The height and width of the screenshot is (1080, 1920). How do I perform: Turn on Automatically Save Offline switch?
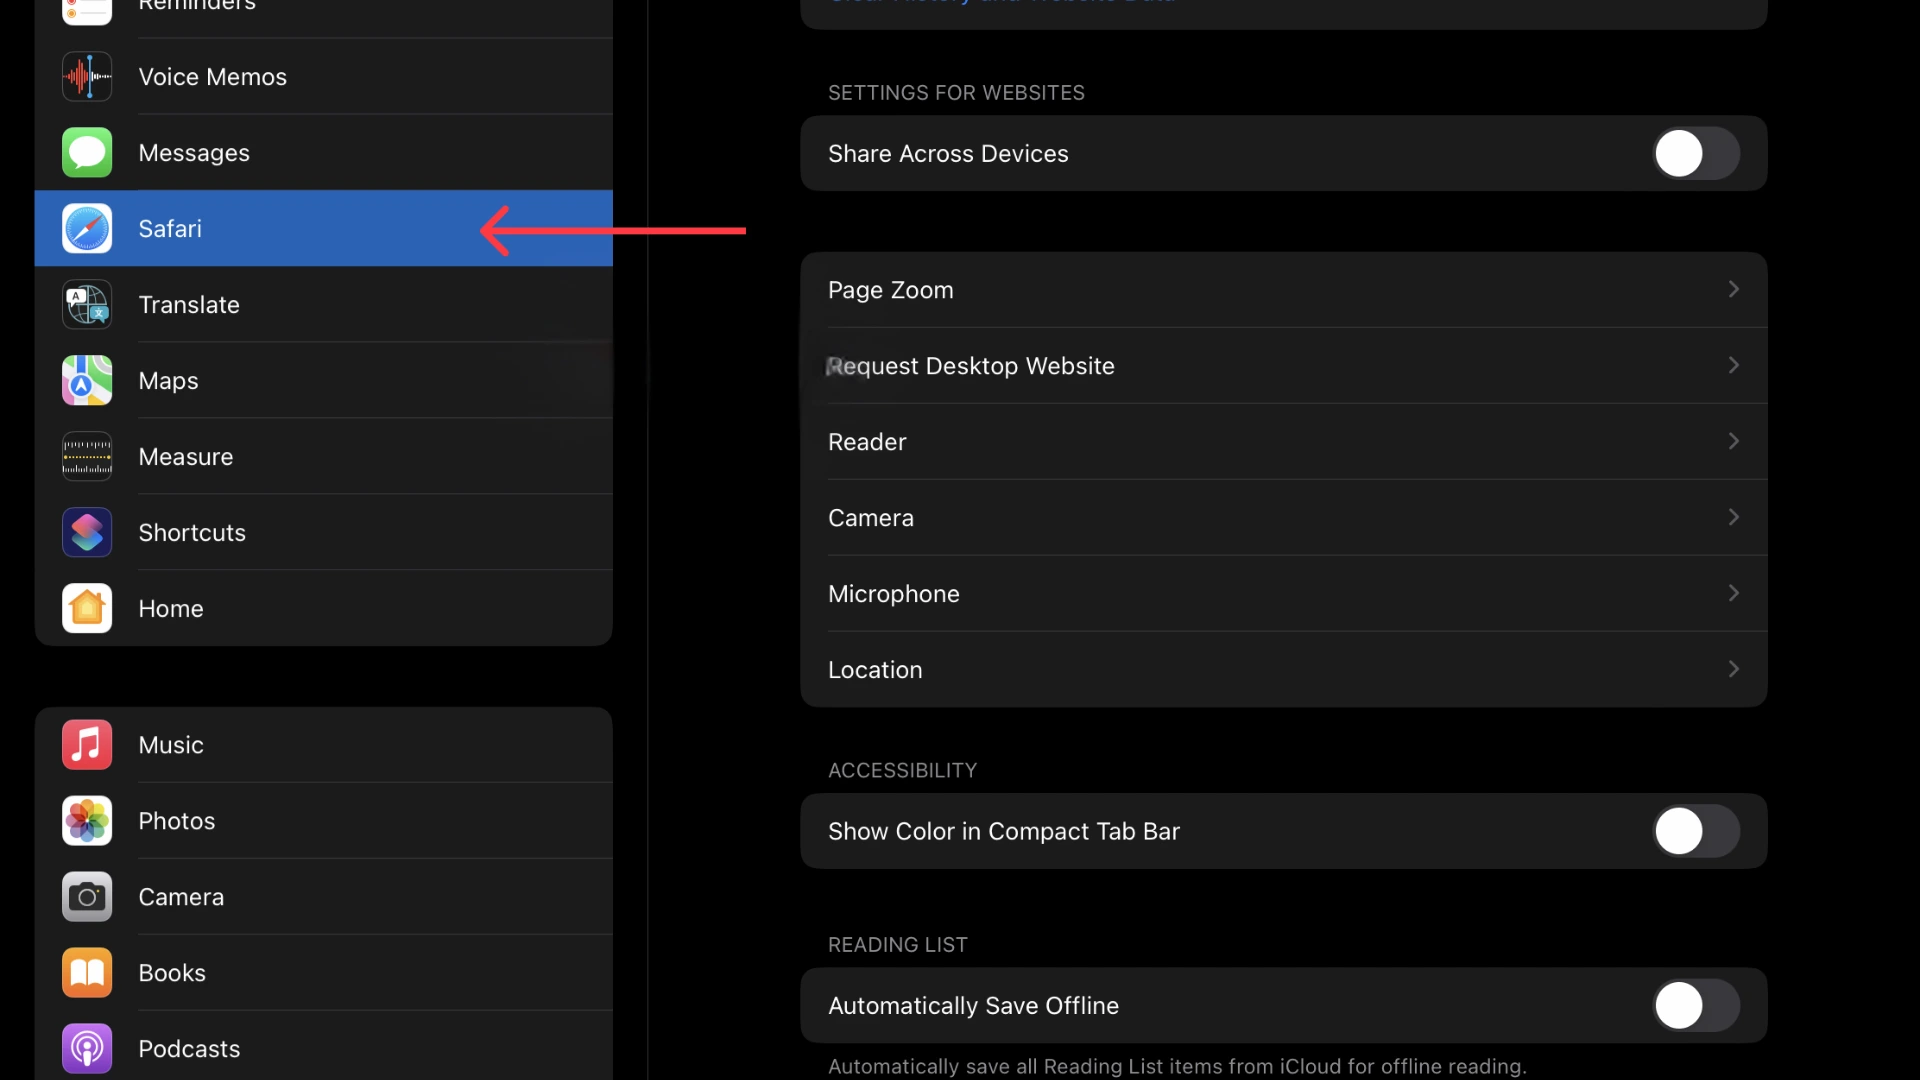point(1697,1006)
